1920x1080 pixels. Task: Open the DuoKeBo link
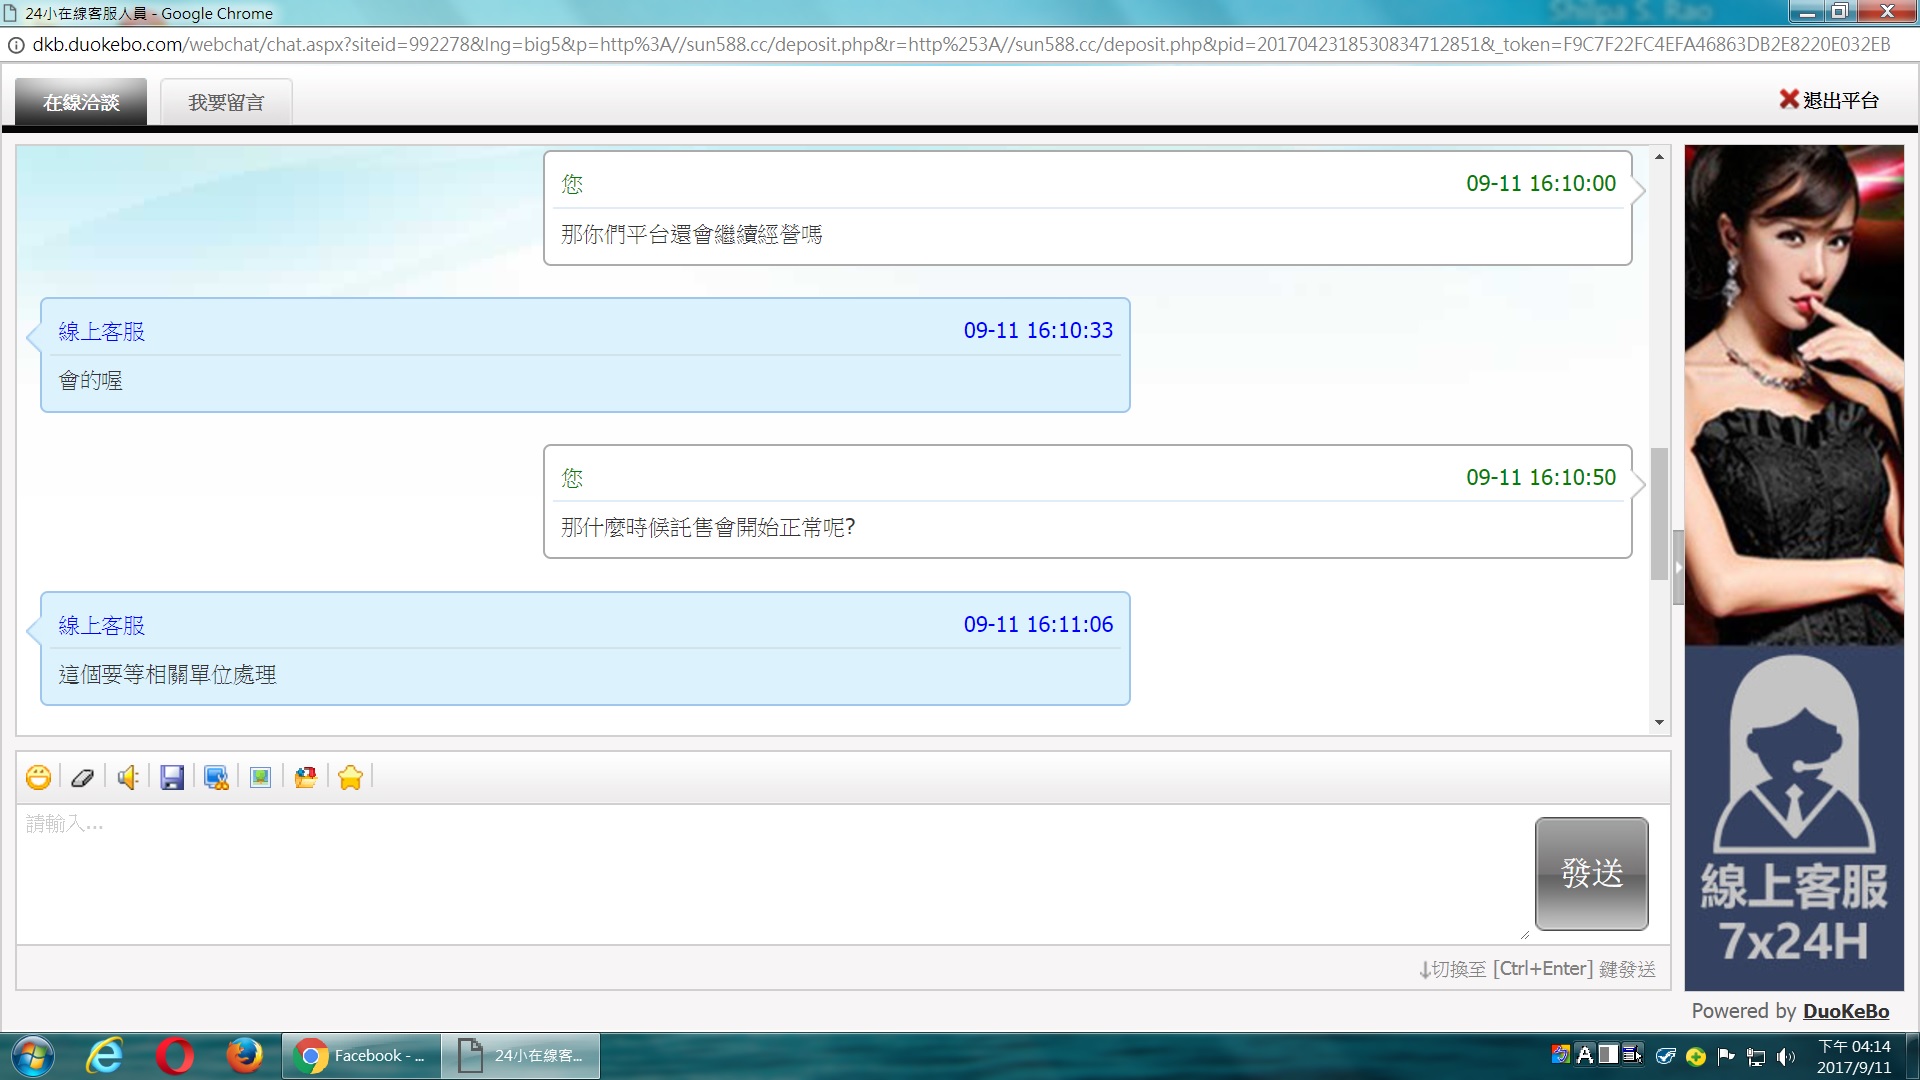(x=1846, y=1011)
